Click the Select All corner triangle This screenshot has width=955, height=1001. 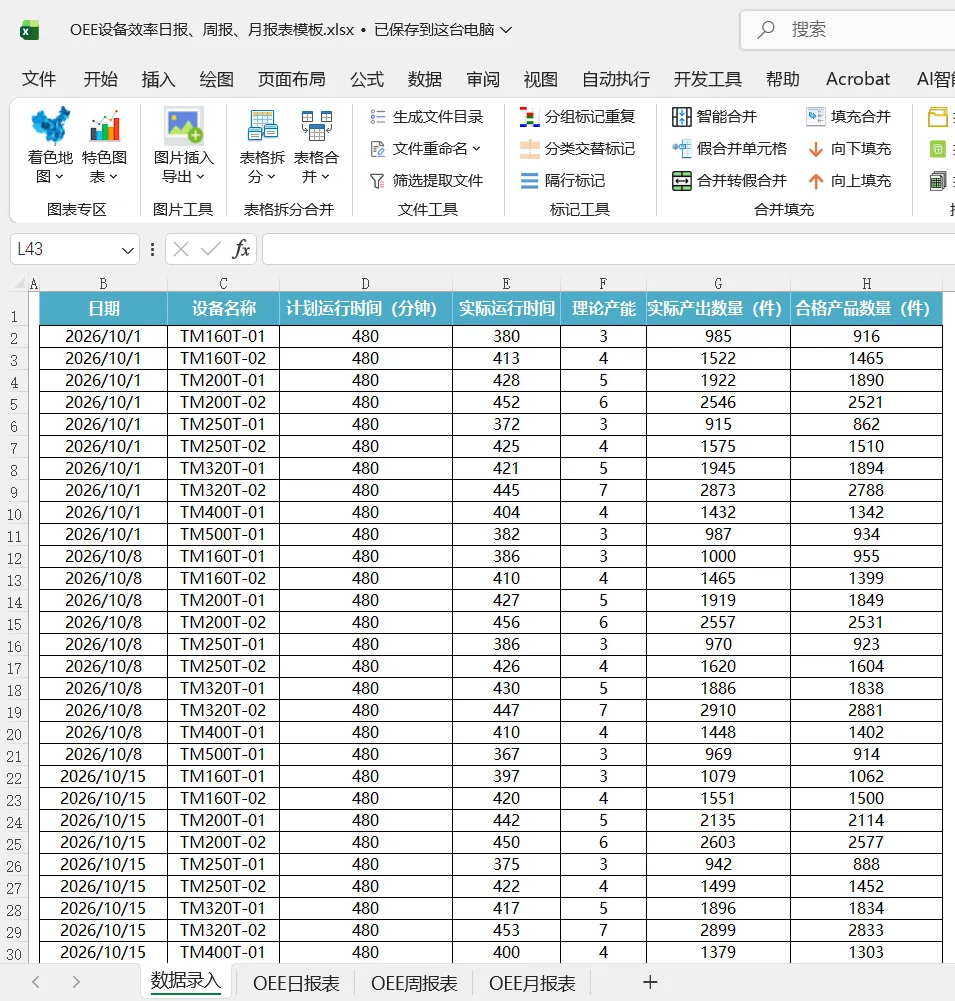tap(20, 283)
